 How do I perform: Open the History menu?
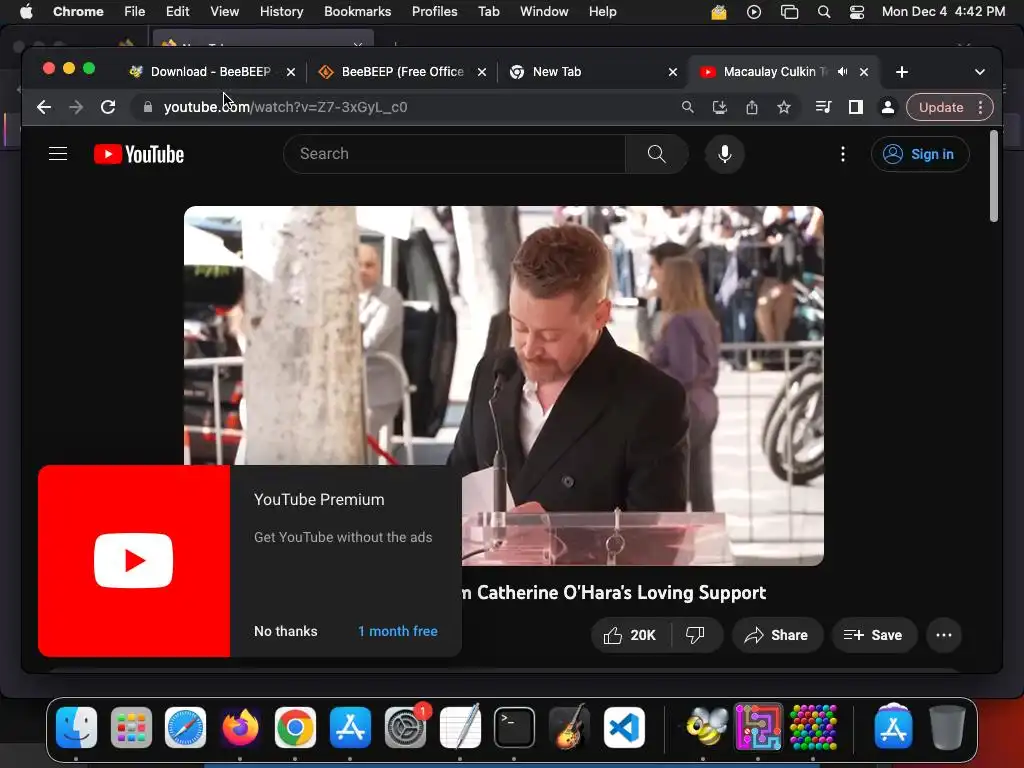(x=281, y=12)
